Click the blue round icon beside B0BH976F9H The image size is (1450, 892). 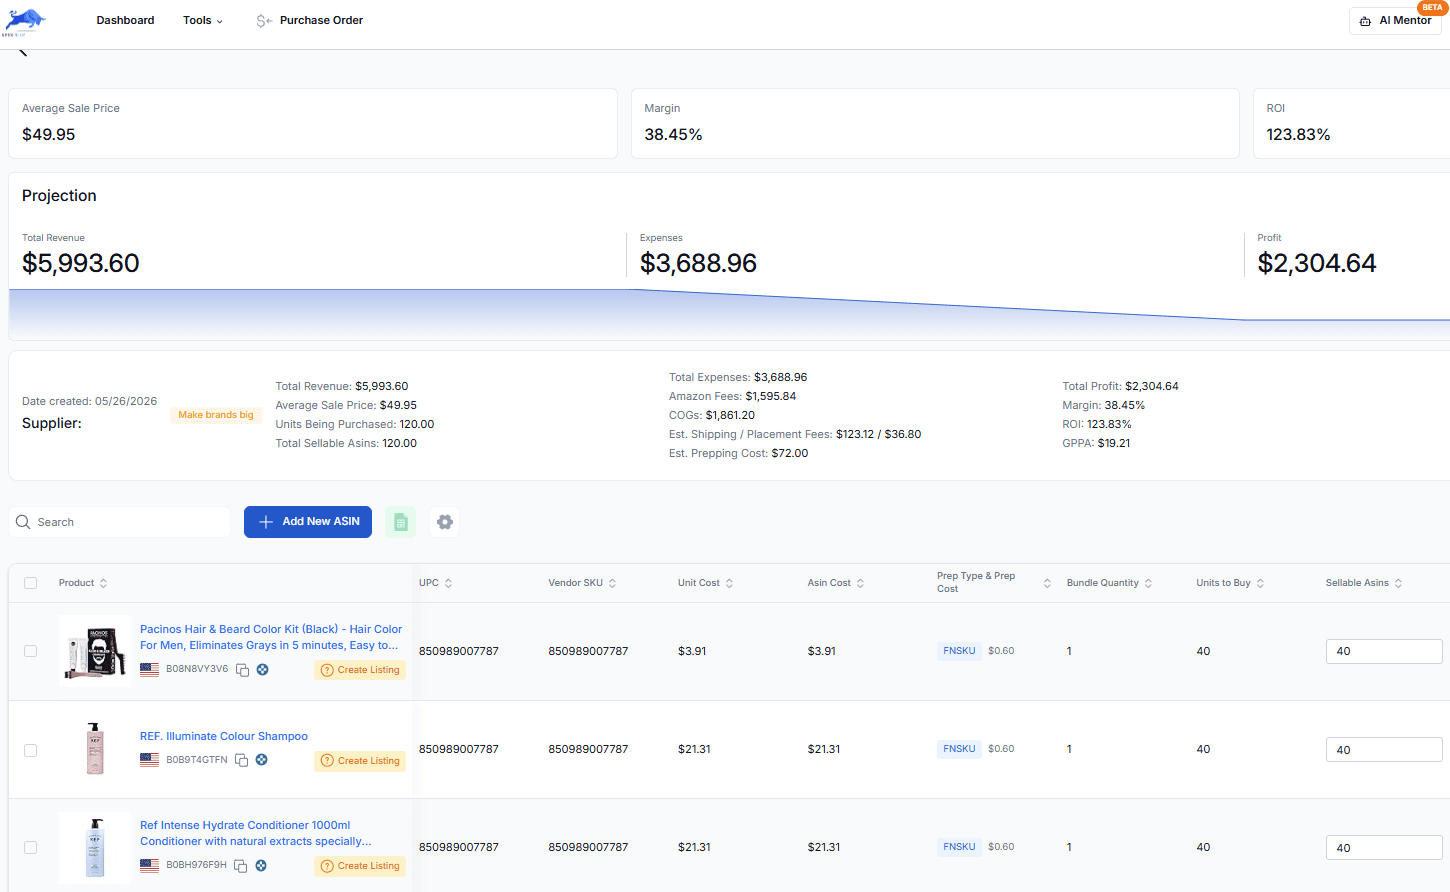tap(260, 866)
